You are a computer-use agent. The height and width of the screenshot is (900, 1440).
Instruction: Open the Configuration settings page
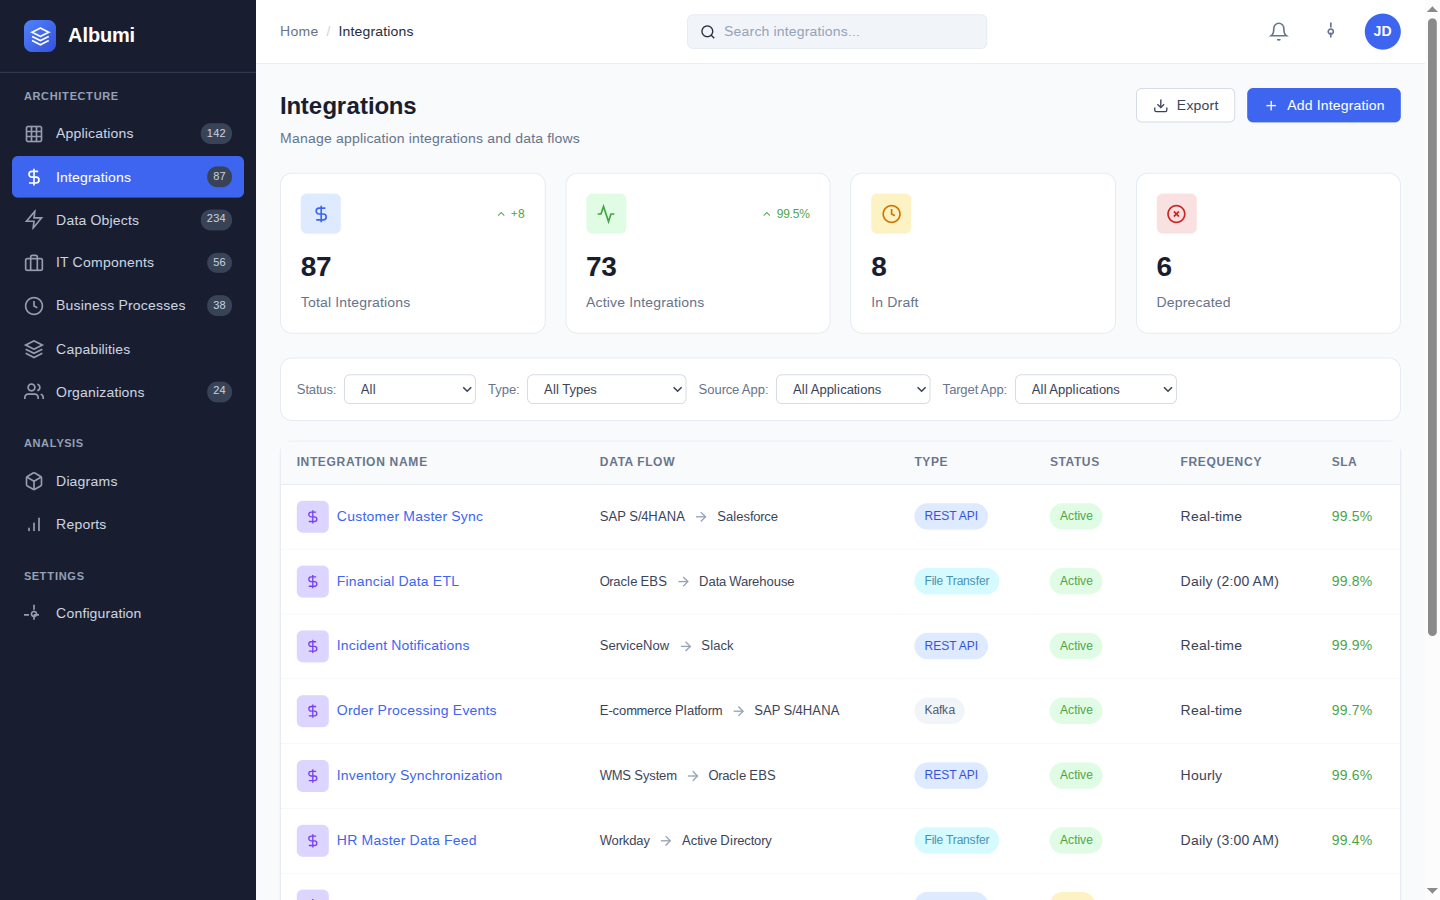point(97,613)
